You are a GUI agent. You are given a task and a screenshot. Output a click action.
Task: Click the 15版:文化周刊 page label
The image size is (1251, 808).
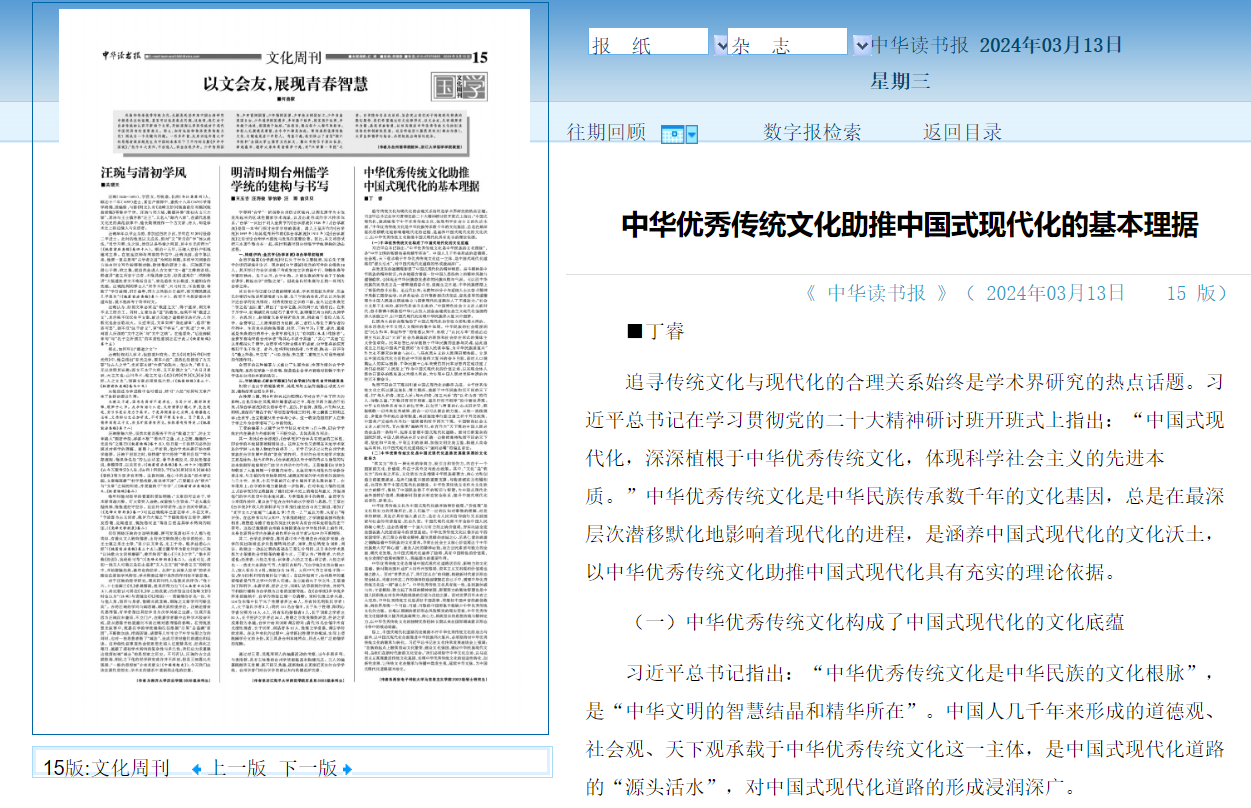105,767
